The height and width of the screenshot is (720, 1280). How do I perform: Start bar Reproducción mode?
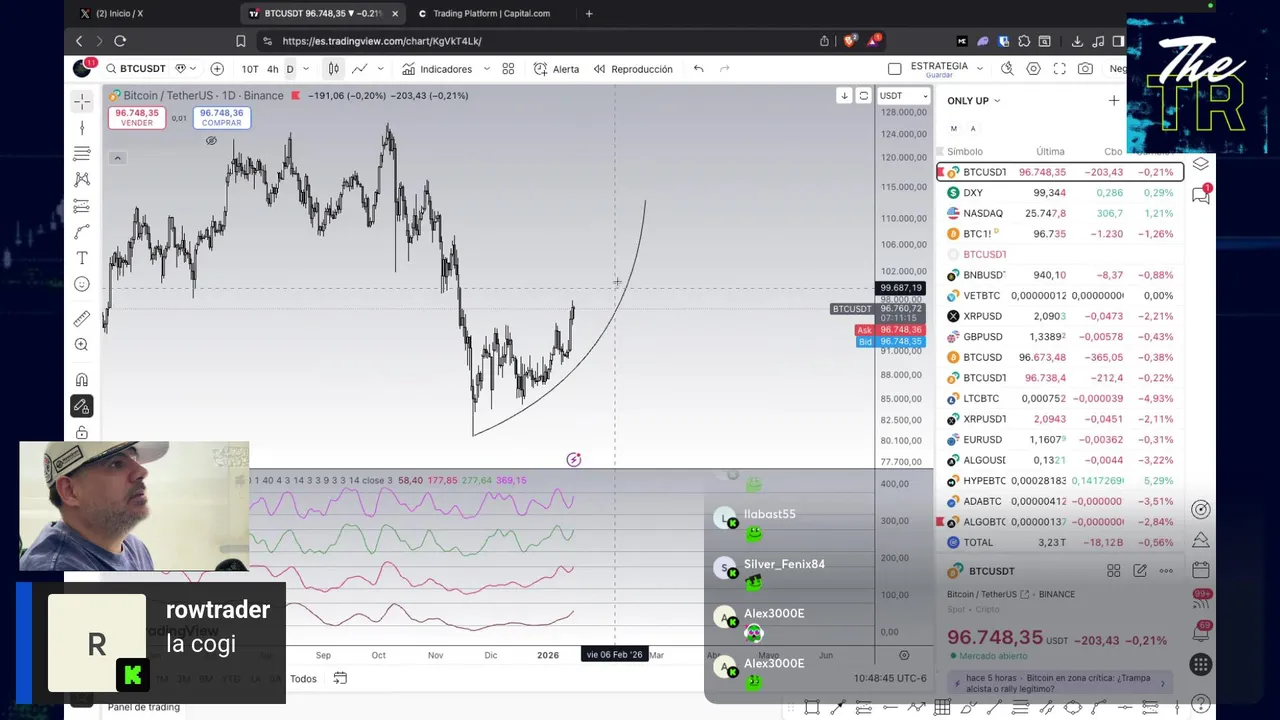click(x=633, y=69)
